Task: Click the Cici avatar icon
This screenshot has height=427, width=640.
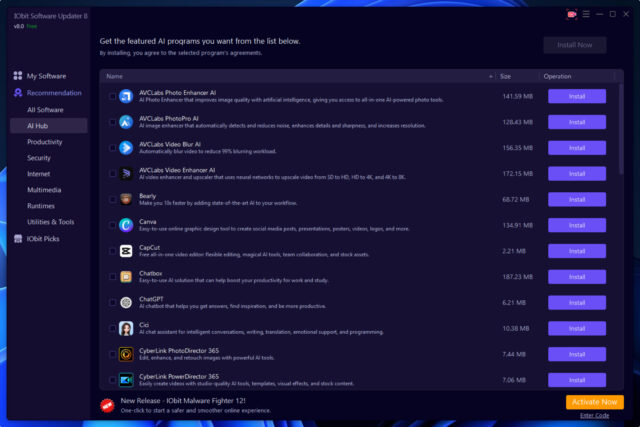Action: 126,328
